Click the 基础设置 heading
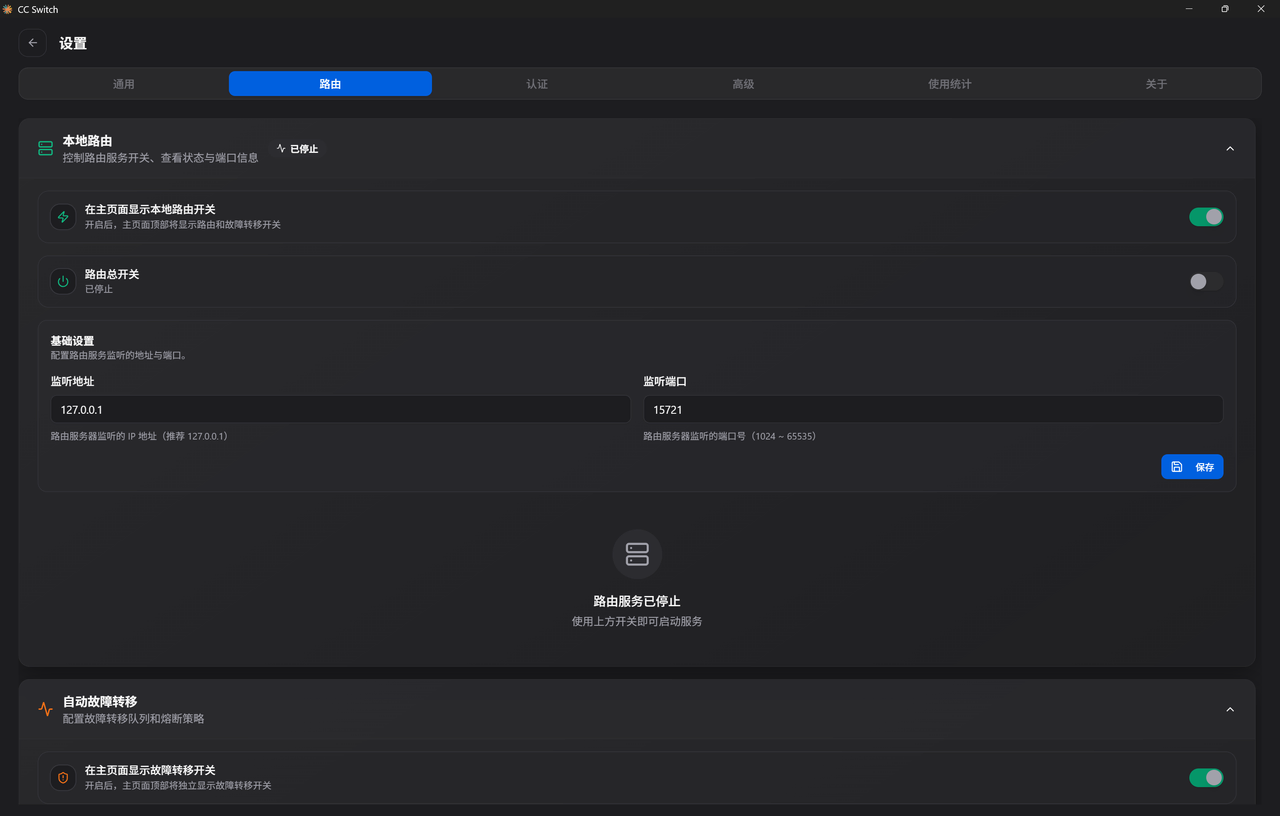Viewport: 1280px width, 816px height. point(72,341)
